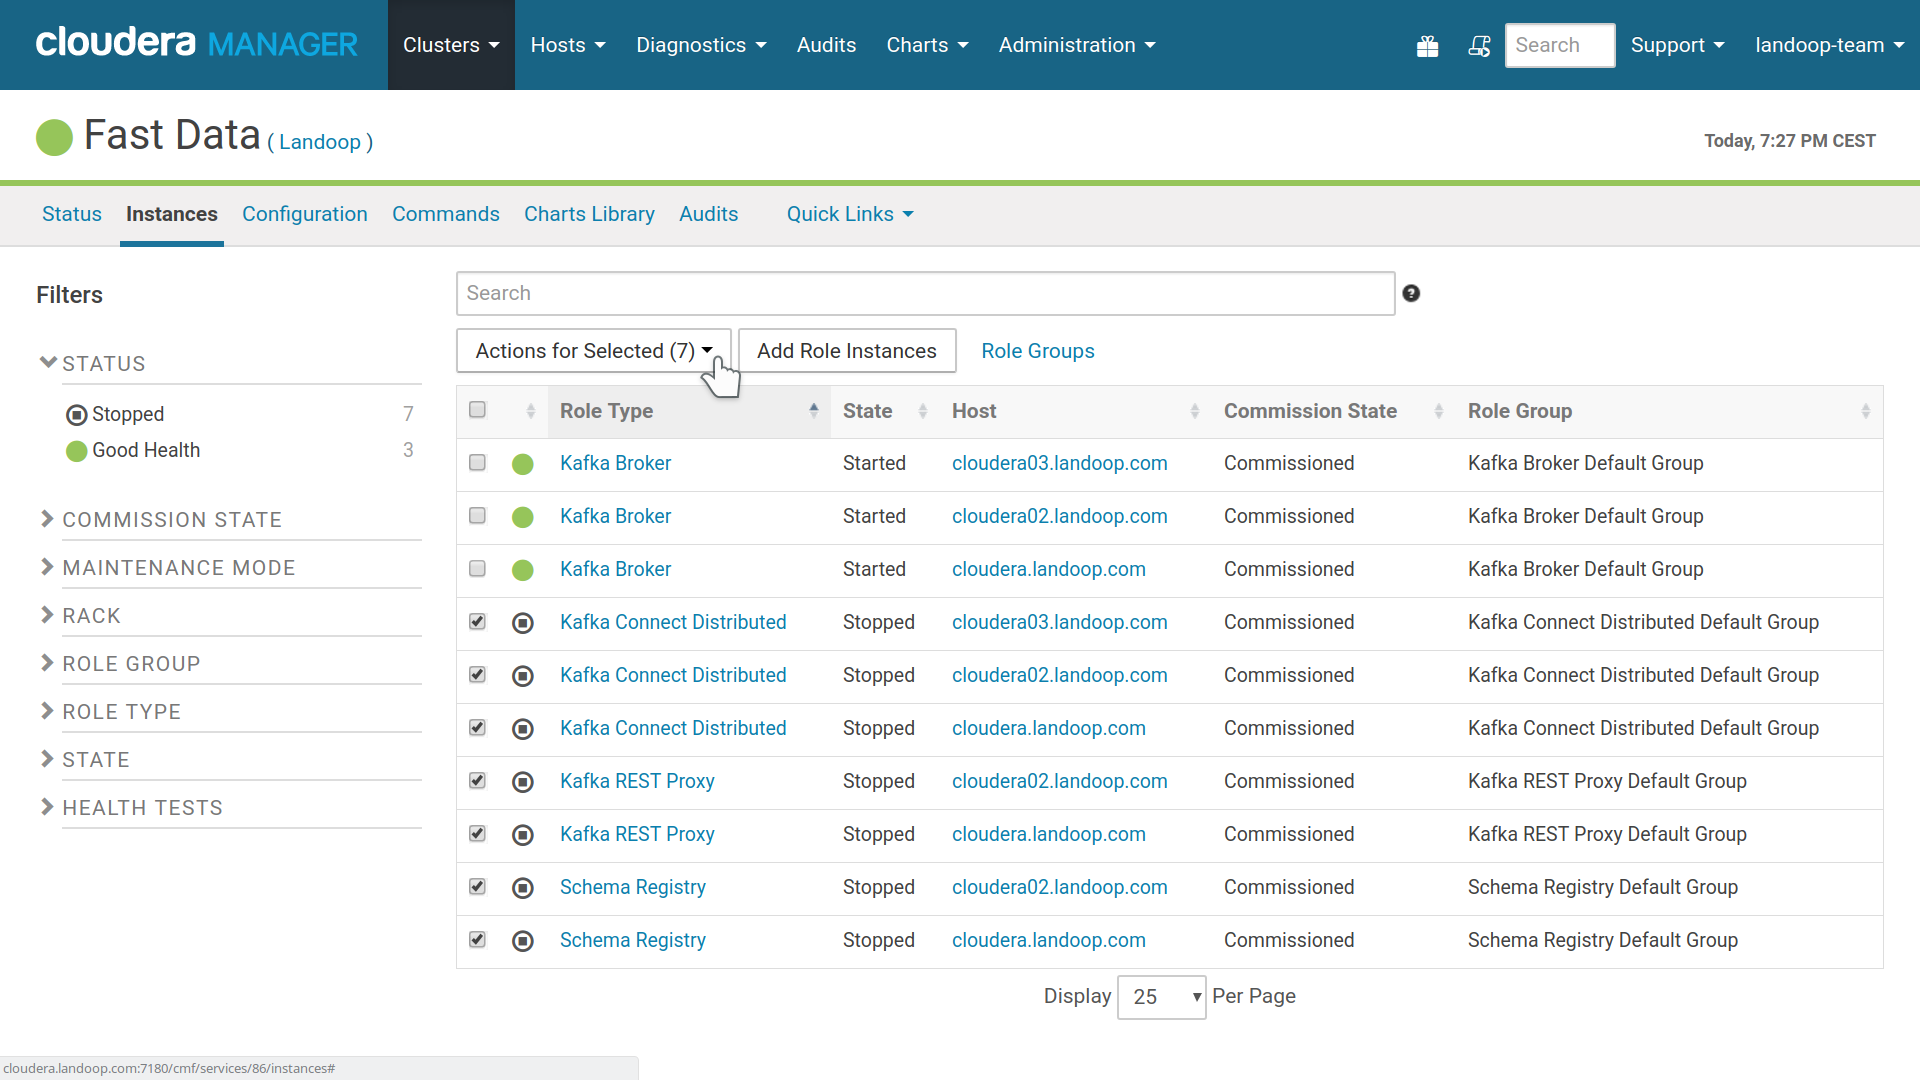Open Schema Registry role on cloudera02

click(632, 887)
